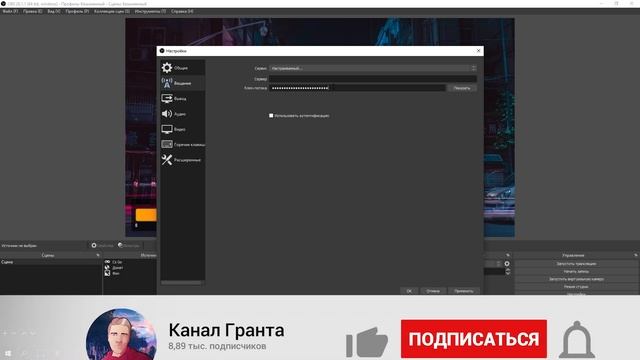
Task: Expand the Service (Сервис) dropdown
Action: [373, 68]
